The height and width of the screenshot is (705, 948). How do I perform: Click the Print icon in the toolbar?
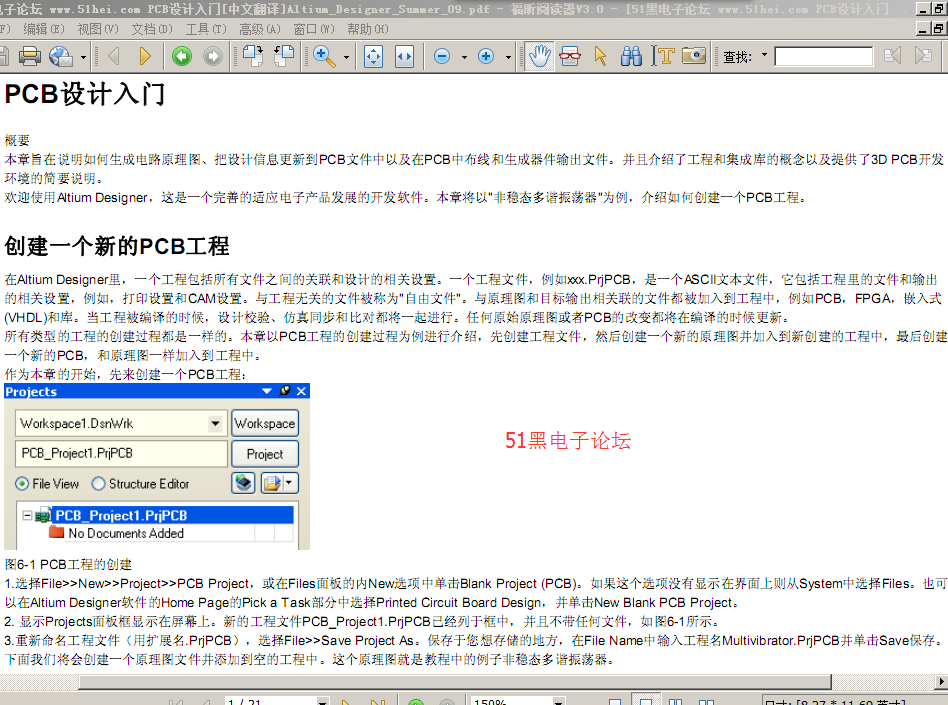pos(29,56)
